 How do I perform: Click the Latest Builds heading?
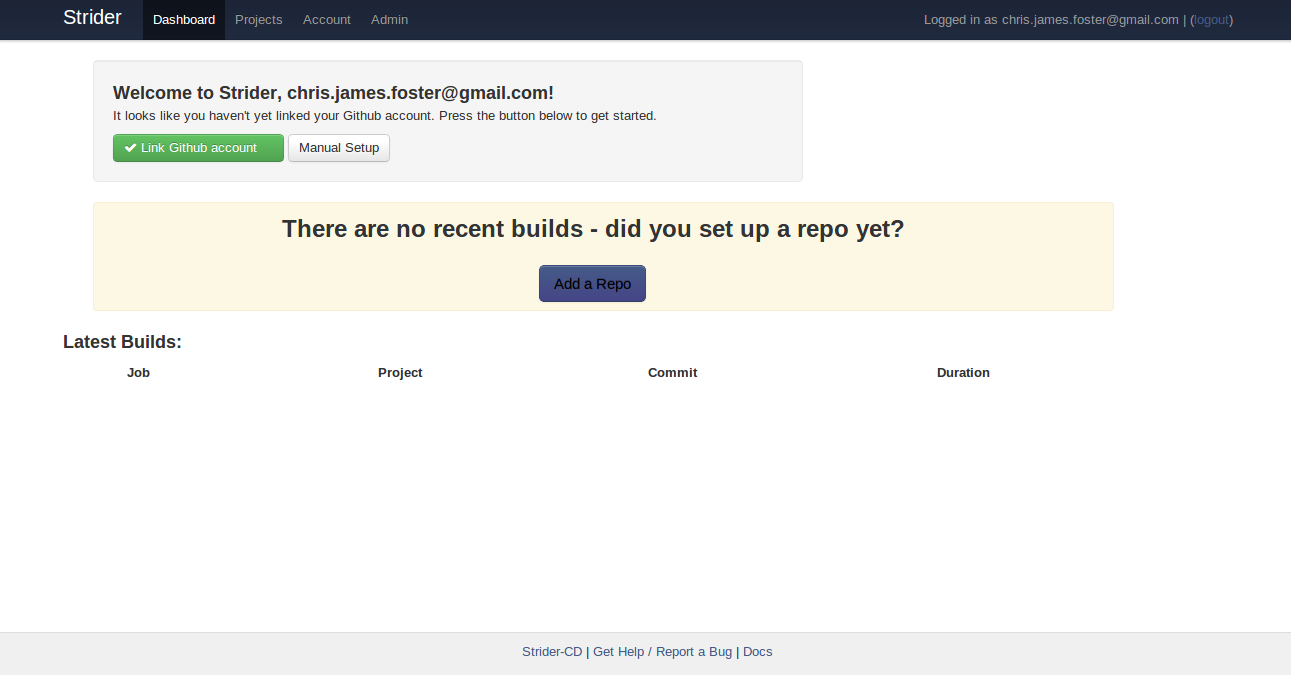122,342
